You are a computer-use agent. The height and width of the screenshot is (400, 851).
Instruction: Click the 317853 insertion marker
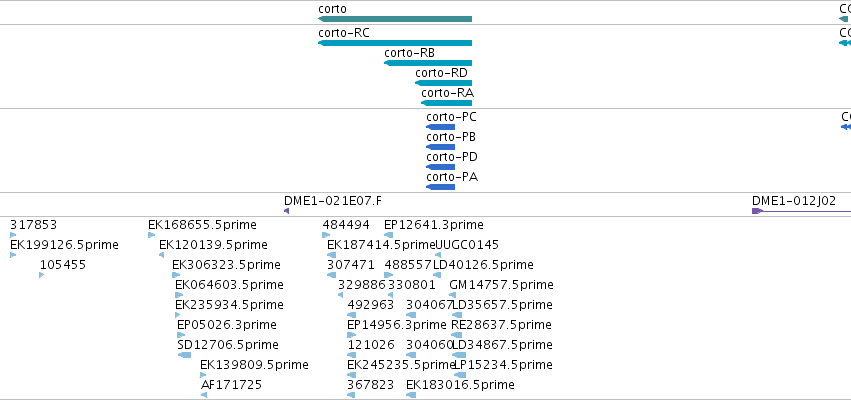point(14,235)
